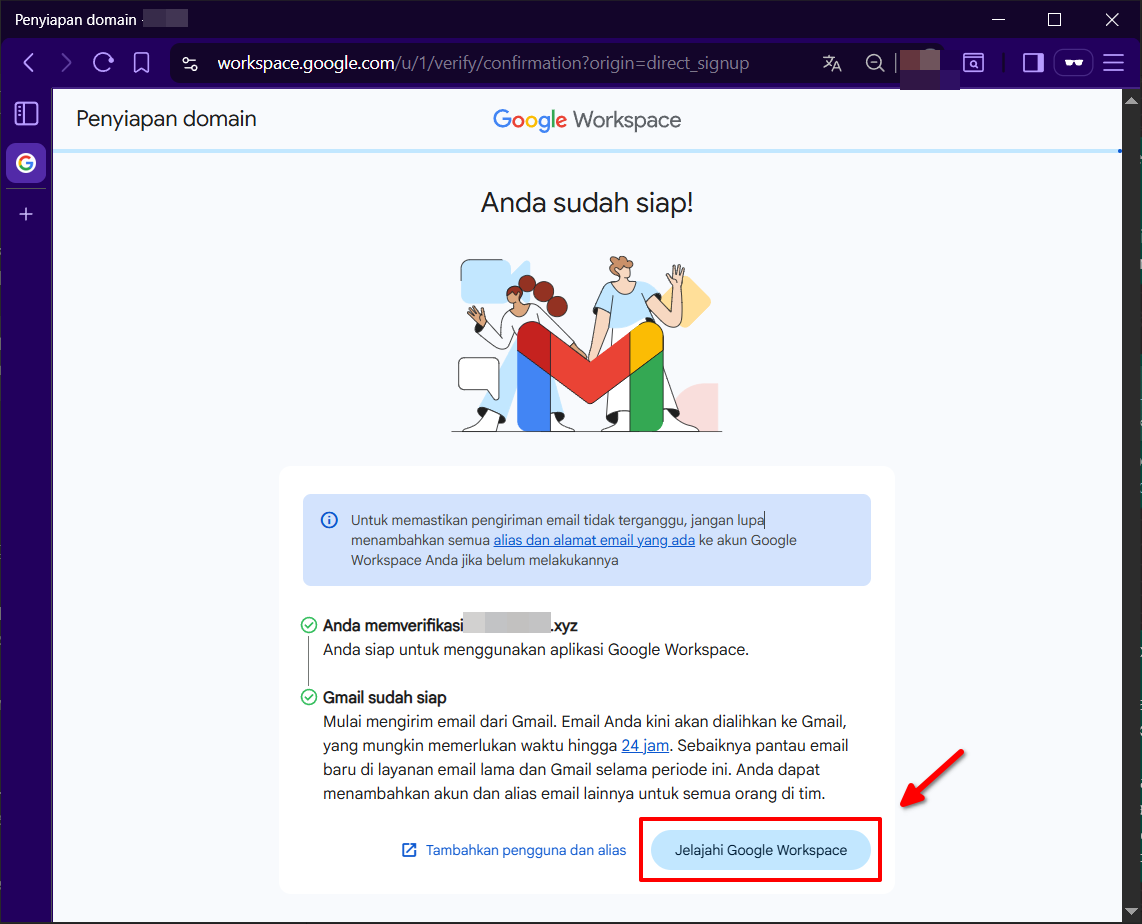Click the Gmail illustration image
Screen dimensions: 1142x924
click(587, 344)
